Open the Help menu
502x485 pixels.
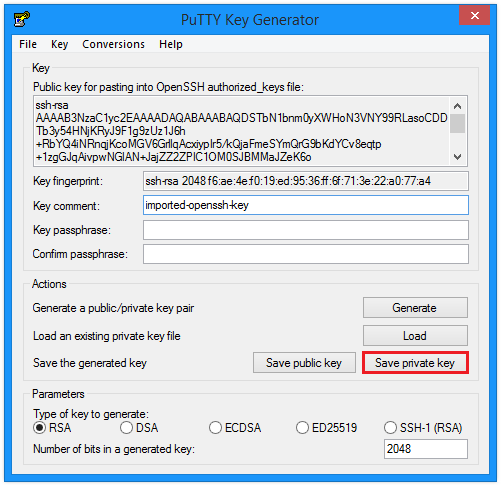[x=171, y=44]
